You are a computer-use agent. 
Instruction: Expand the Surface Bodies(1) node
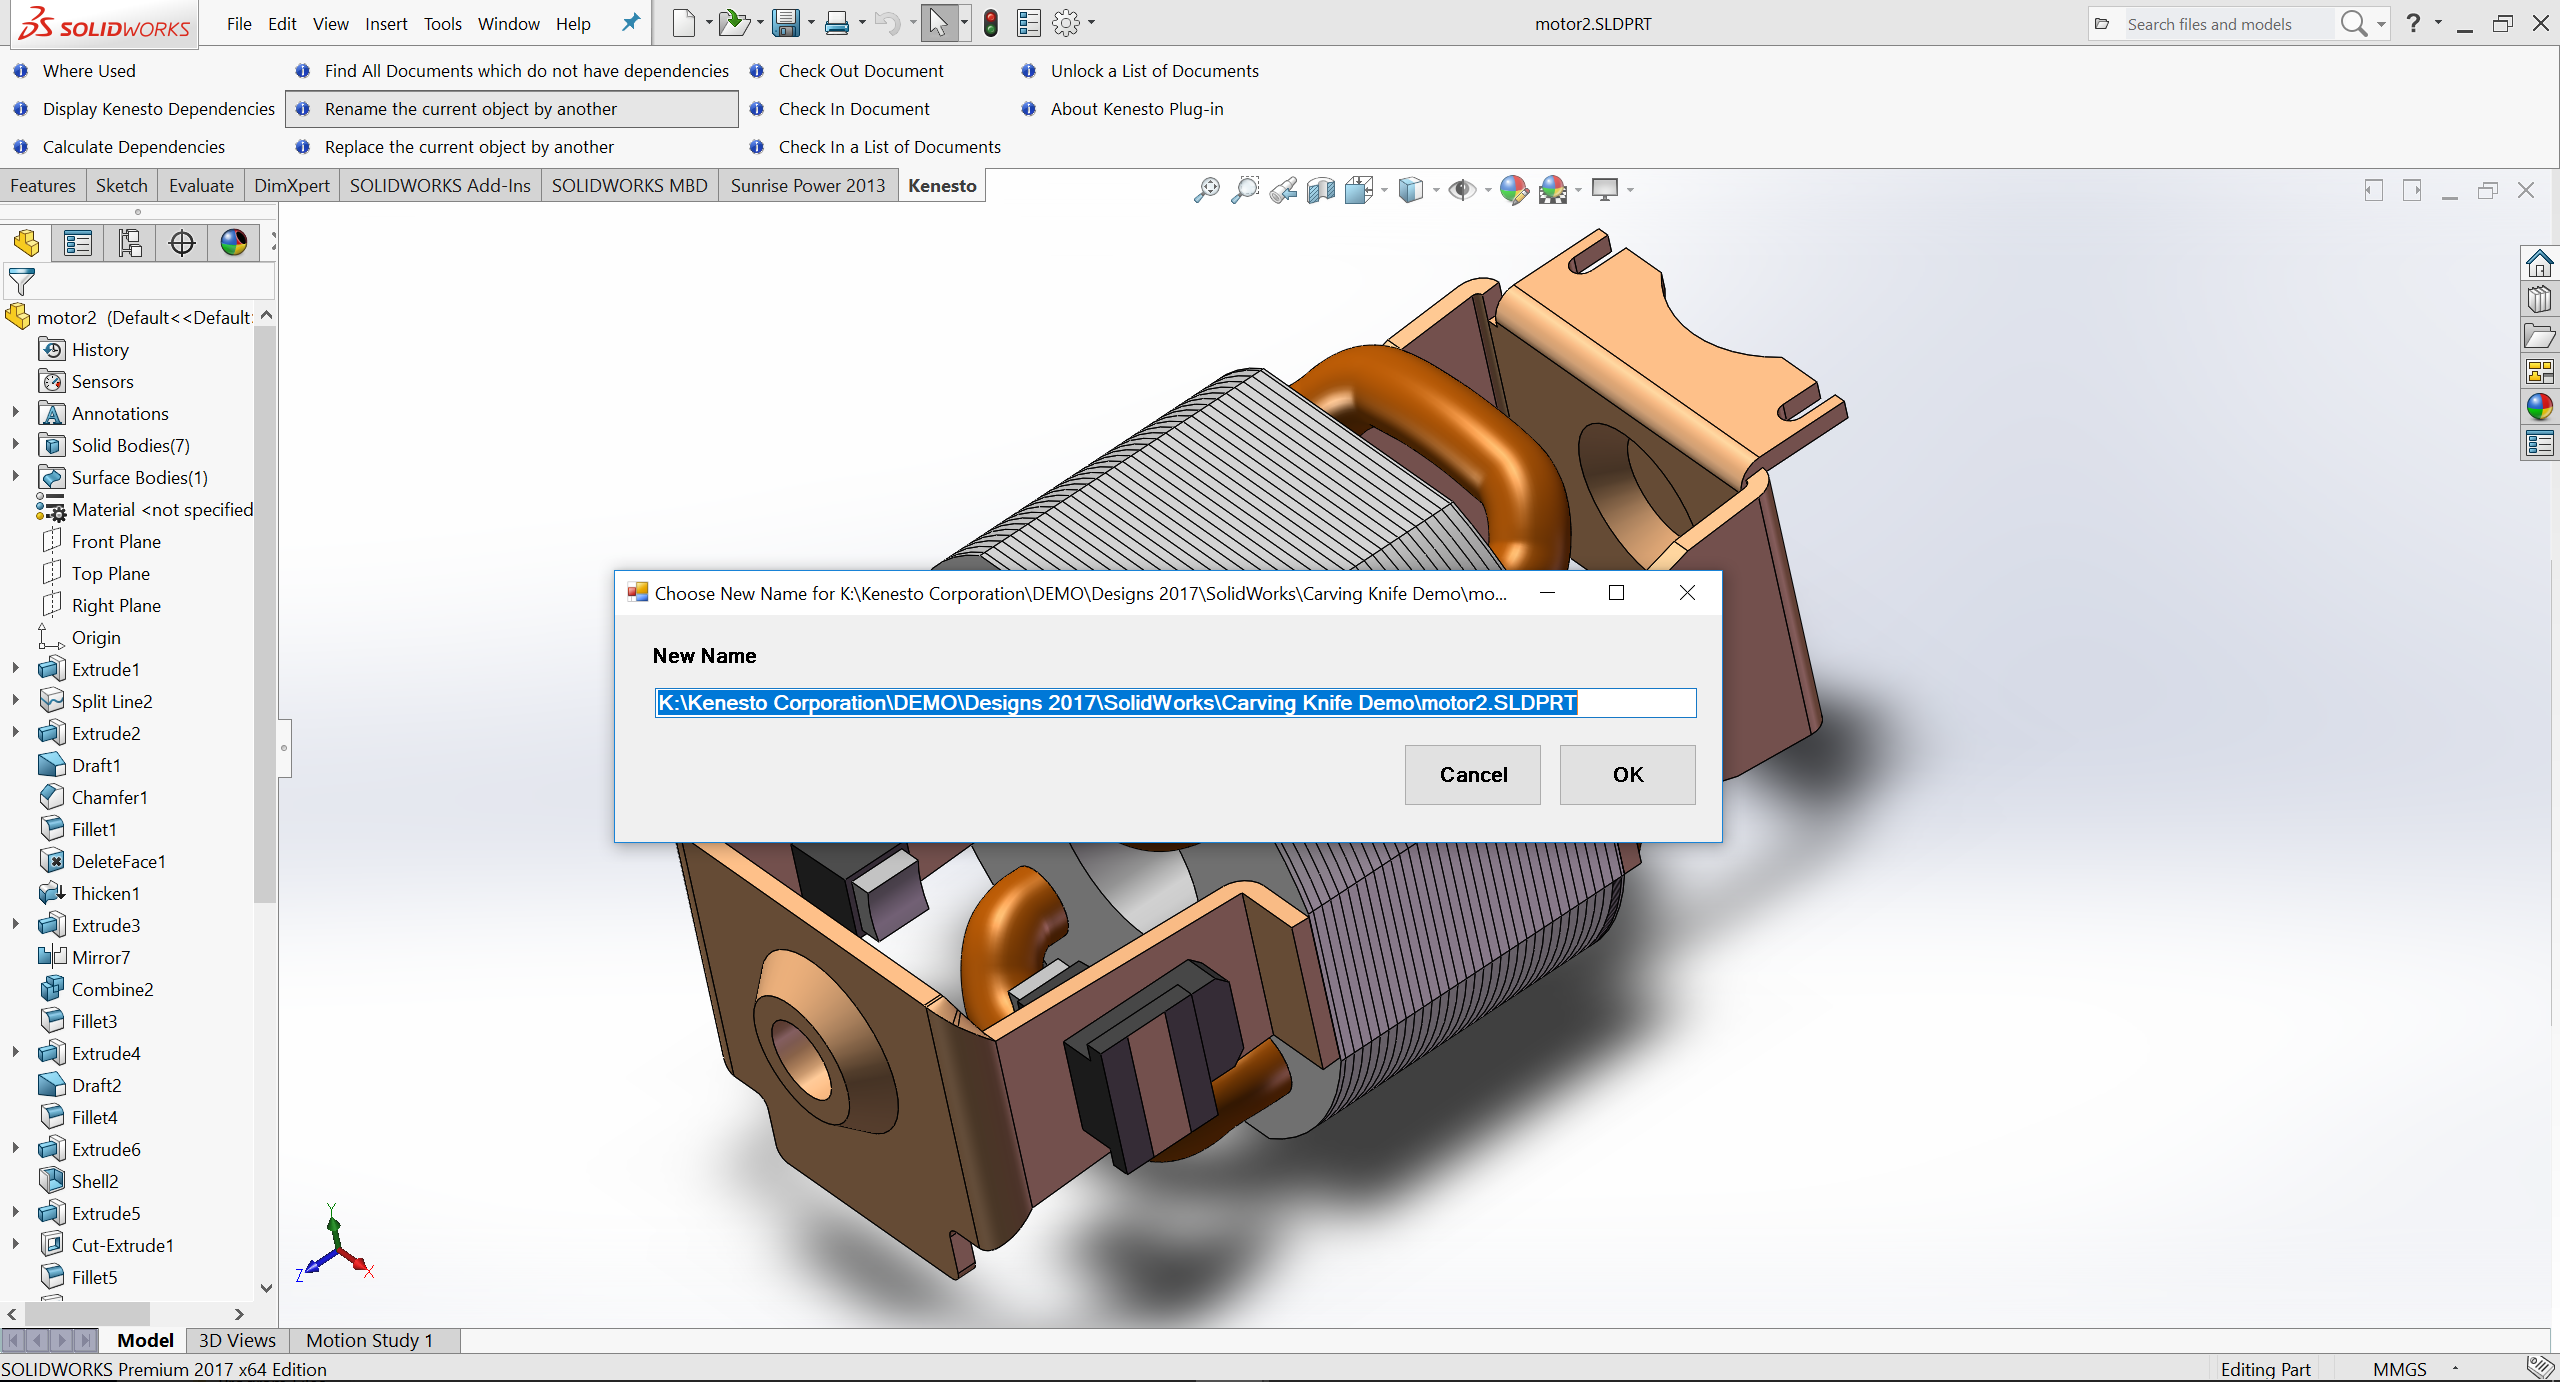15,477
